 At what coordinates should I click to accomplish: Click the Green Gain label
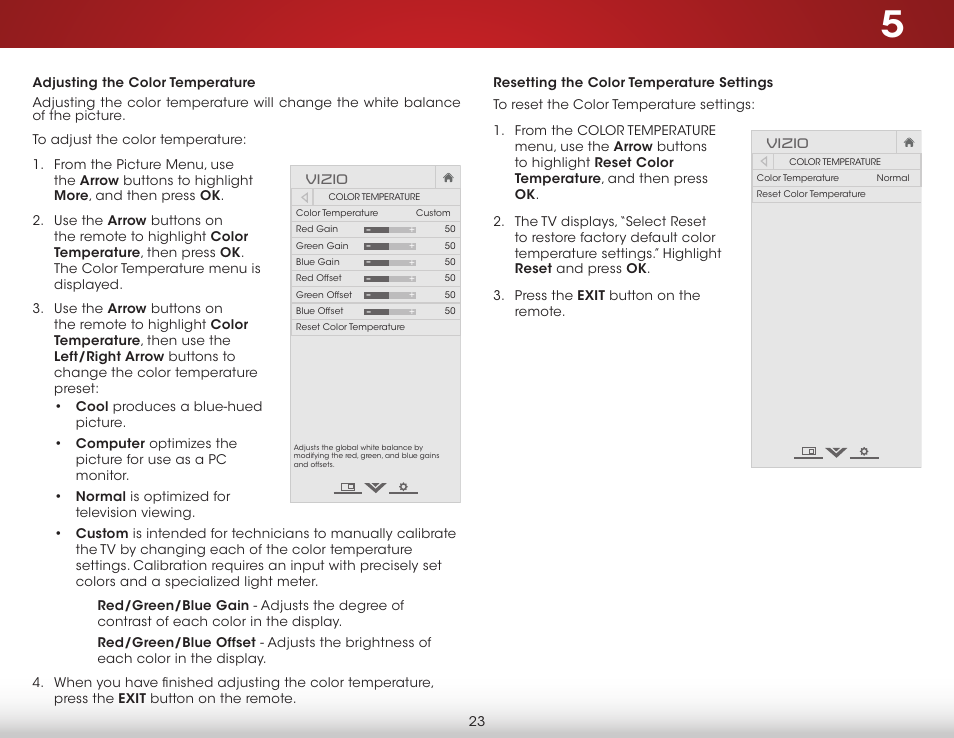(x=322, y=246)
